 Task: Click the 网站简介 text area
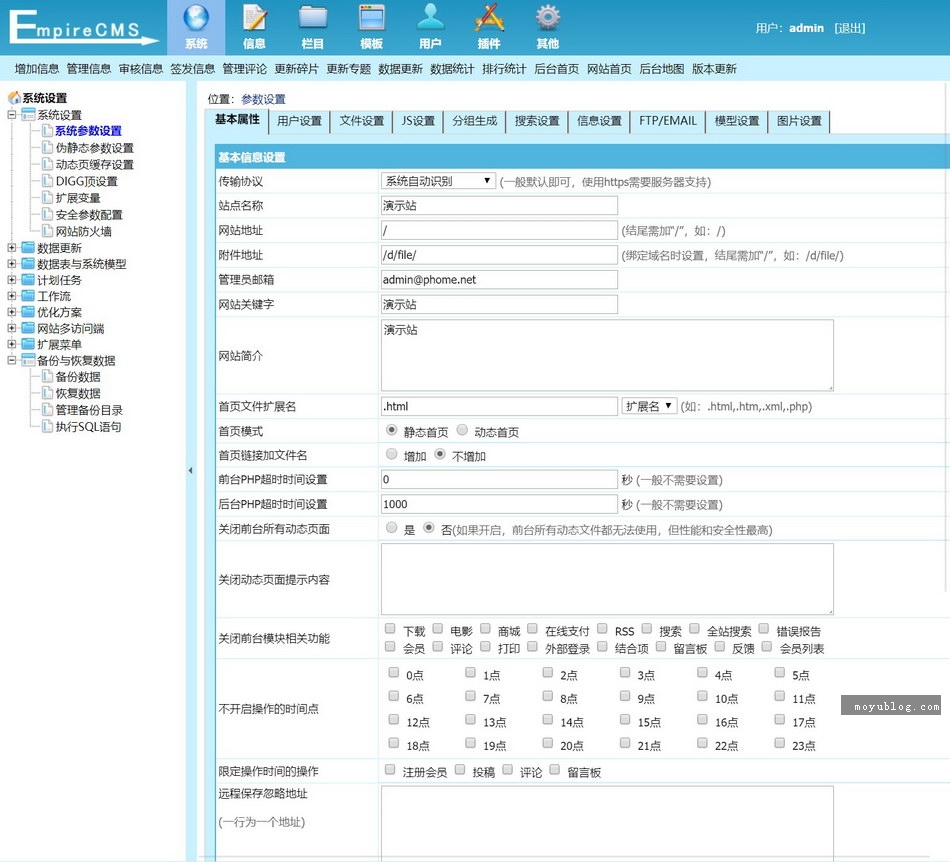click(607, 355)
